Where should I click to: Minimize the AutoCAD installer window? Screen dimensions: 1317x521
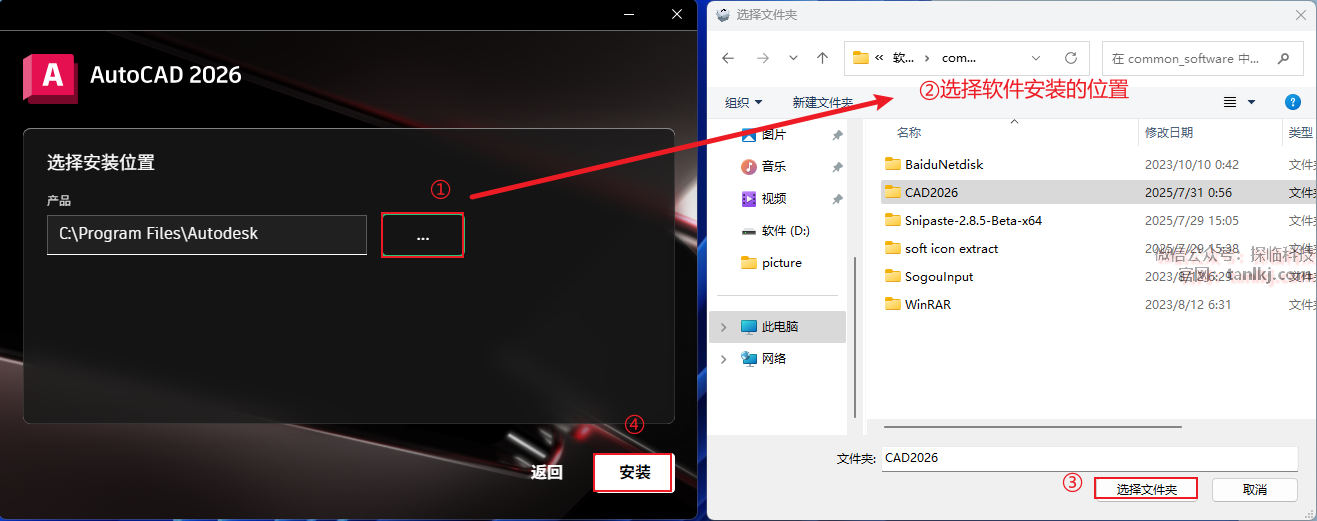point(629,14)
